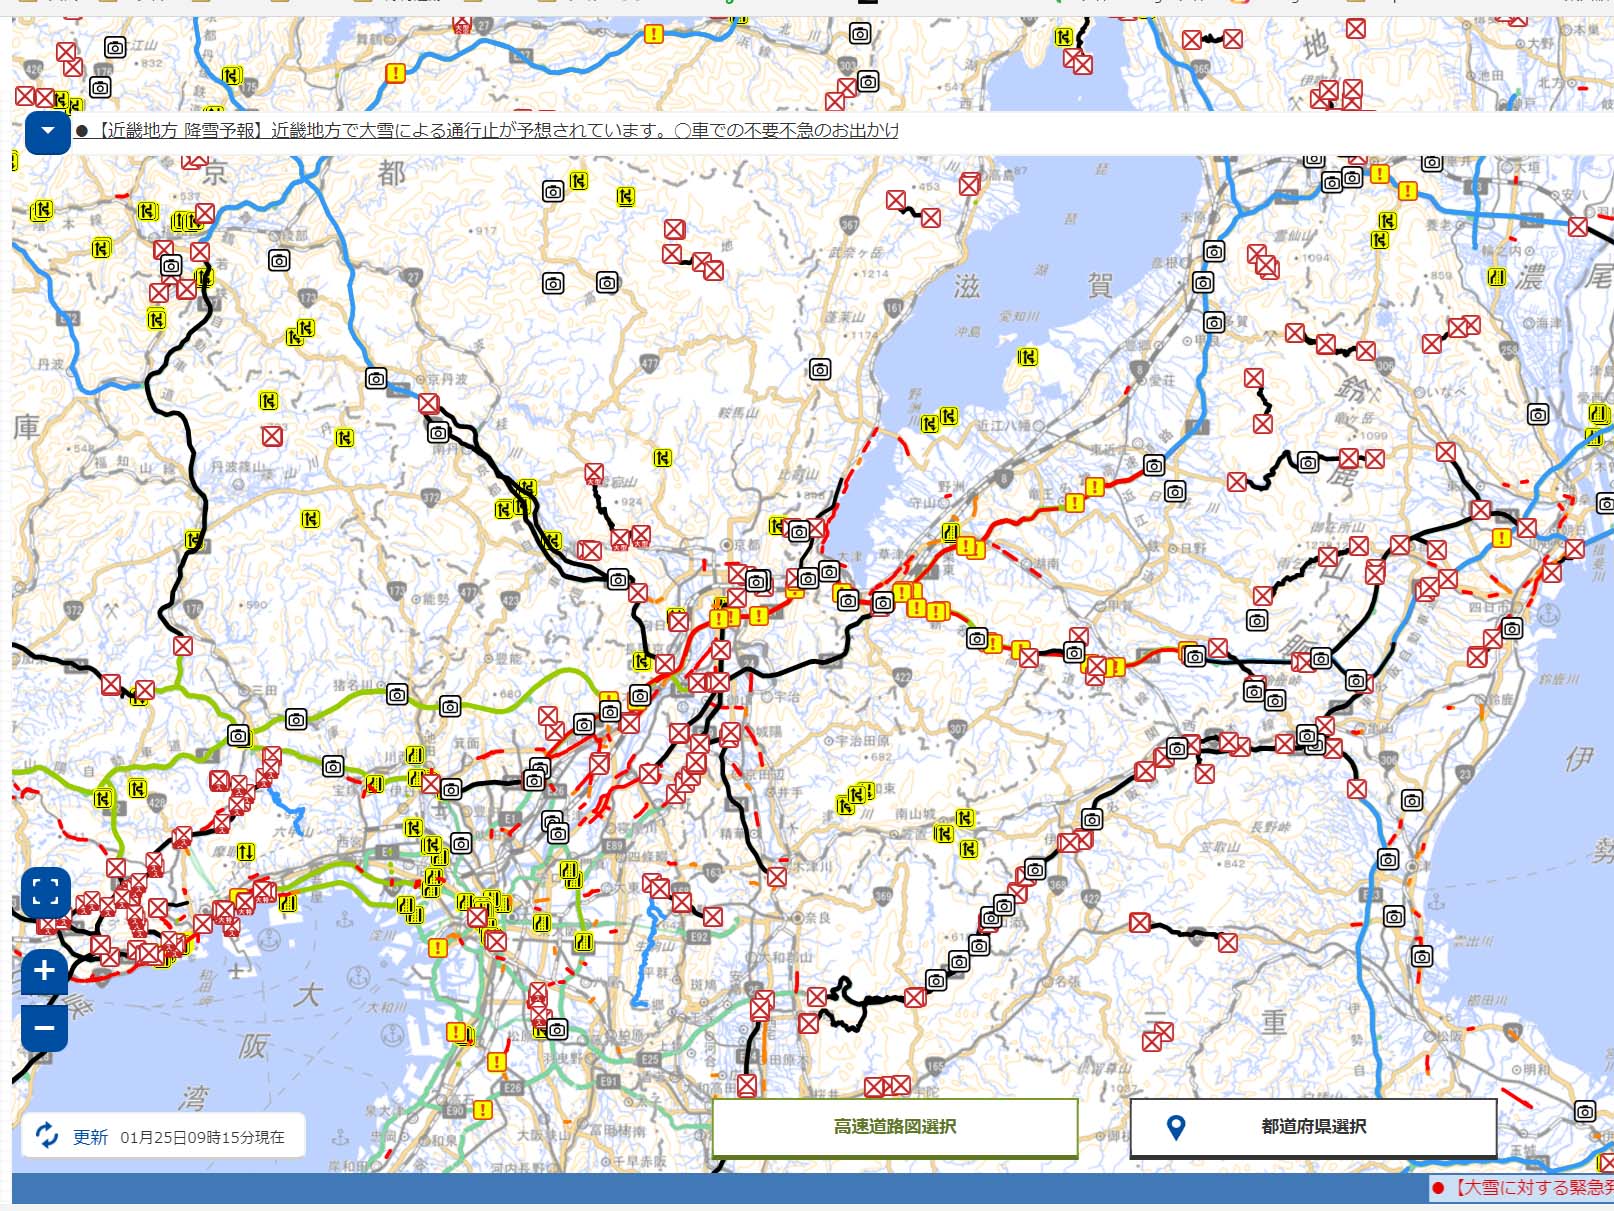Open camera icon beside route 23 shield
The height and width of the screenshot is (1211, 1614).
click(1412, 800)
